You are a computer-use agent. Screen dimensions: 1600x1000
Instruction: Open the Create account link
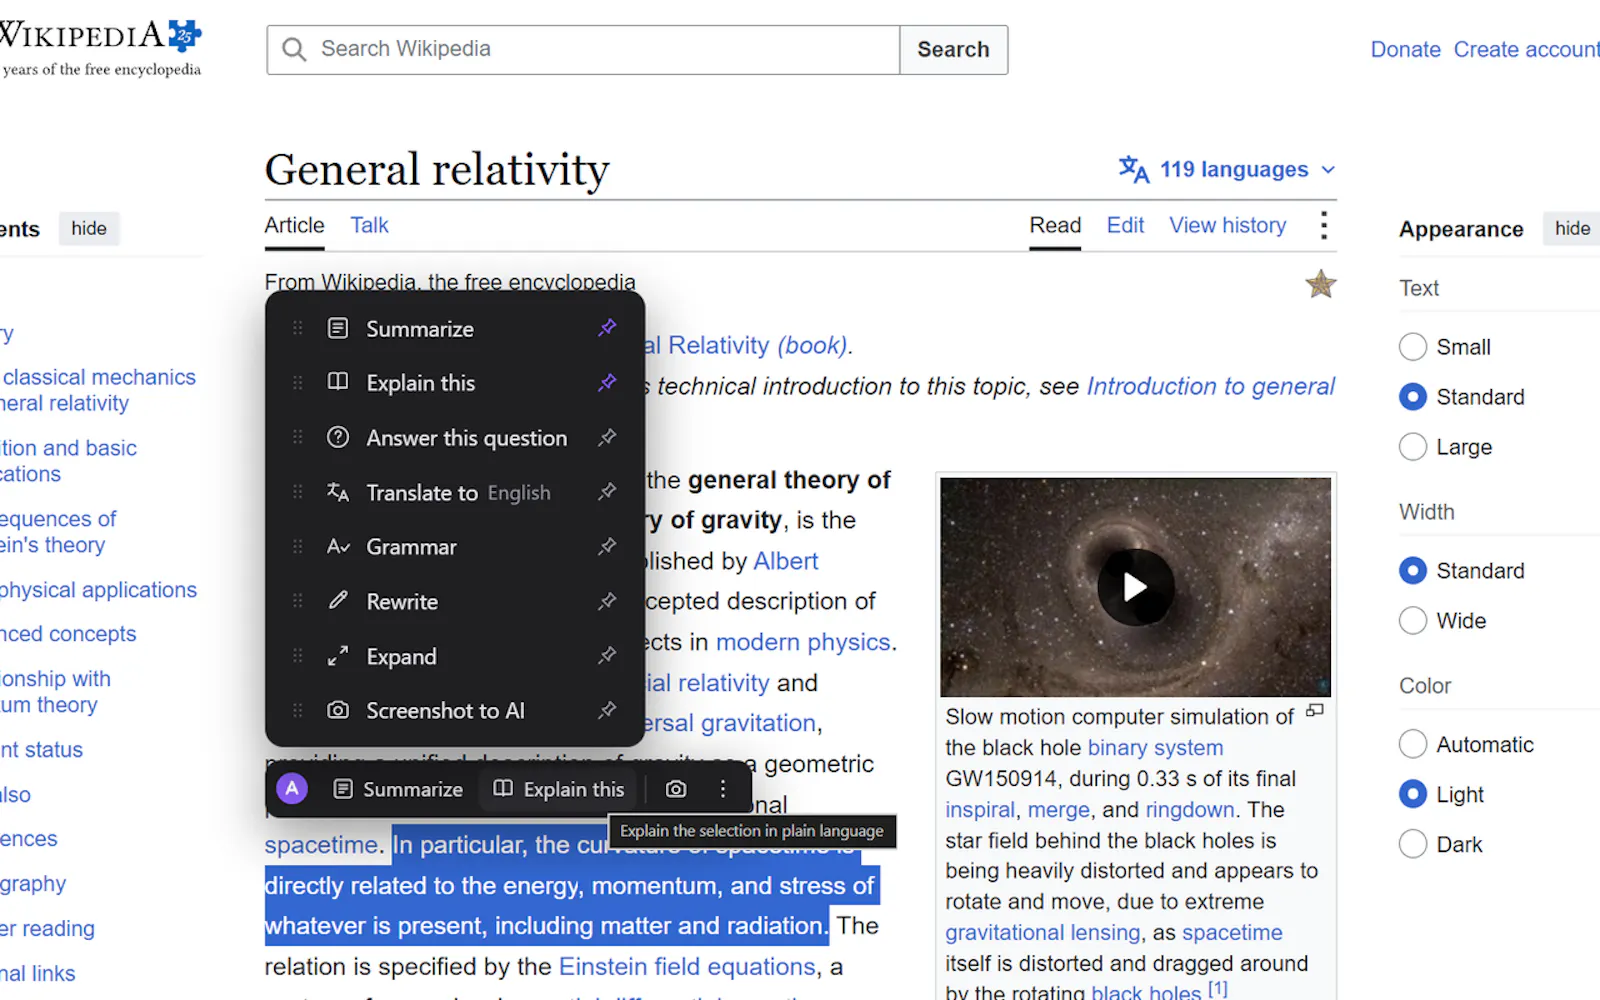click(x=1526, y=50)
